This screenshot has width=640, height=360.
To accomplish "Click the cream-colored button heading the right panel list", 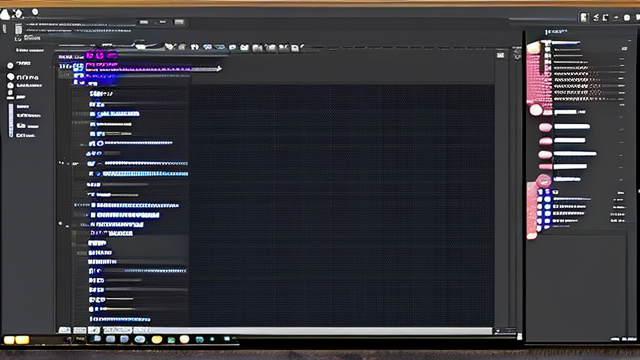I will pos(533,48).
